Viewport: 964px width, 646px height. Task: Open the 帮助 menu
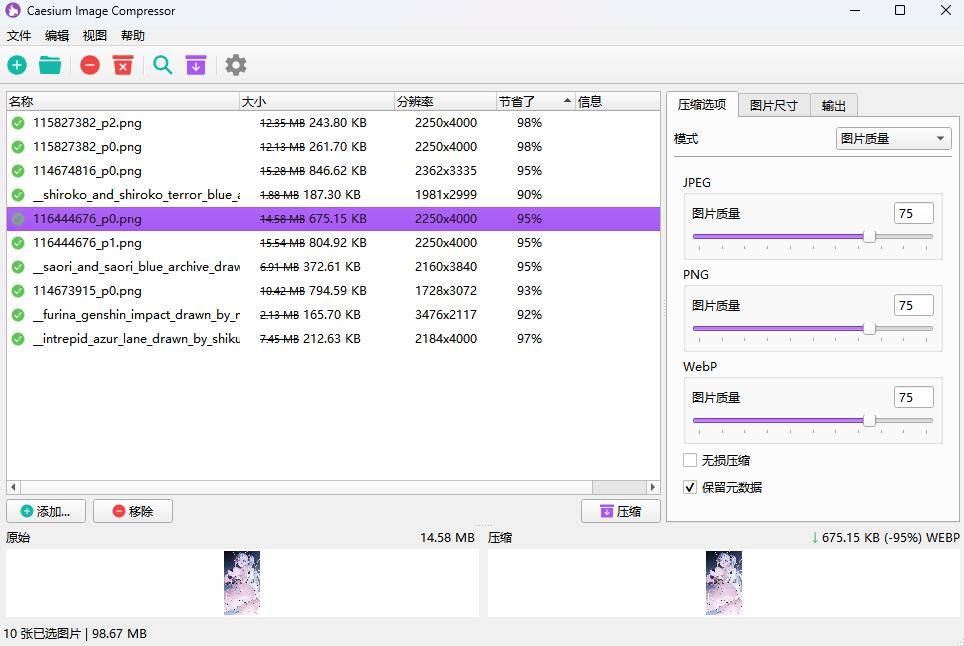click(133, 36)
